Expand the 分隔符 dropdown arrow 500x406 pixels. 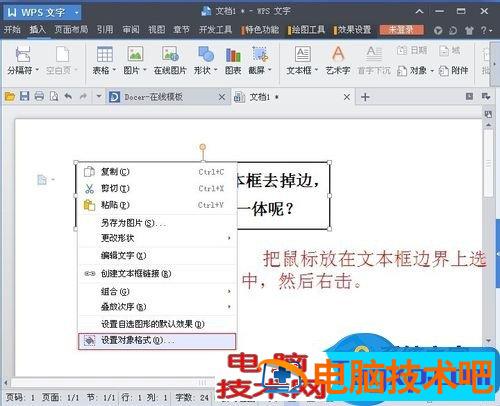[x=37, y=70]
